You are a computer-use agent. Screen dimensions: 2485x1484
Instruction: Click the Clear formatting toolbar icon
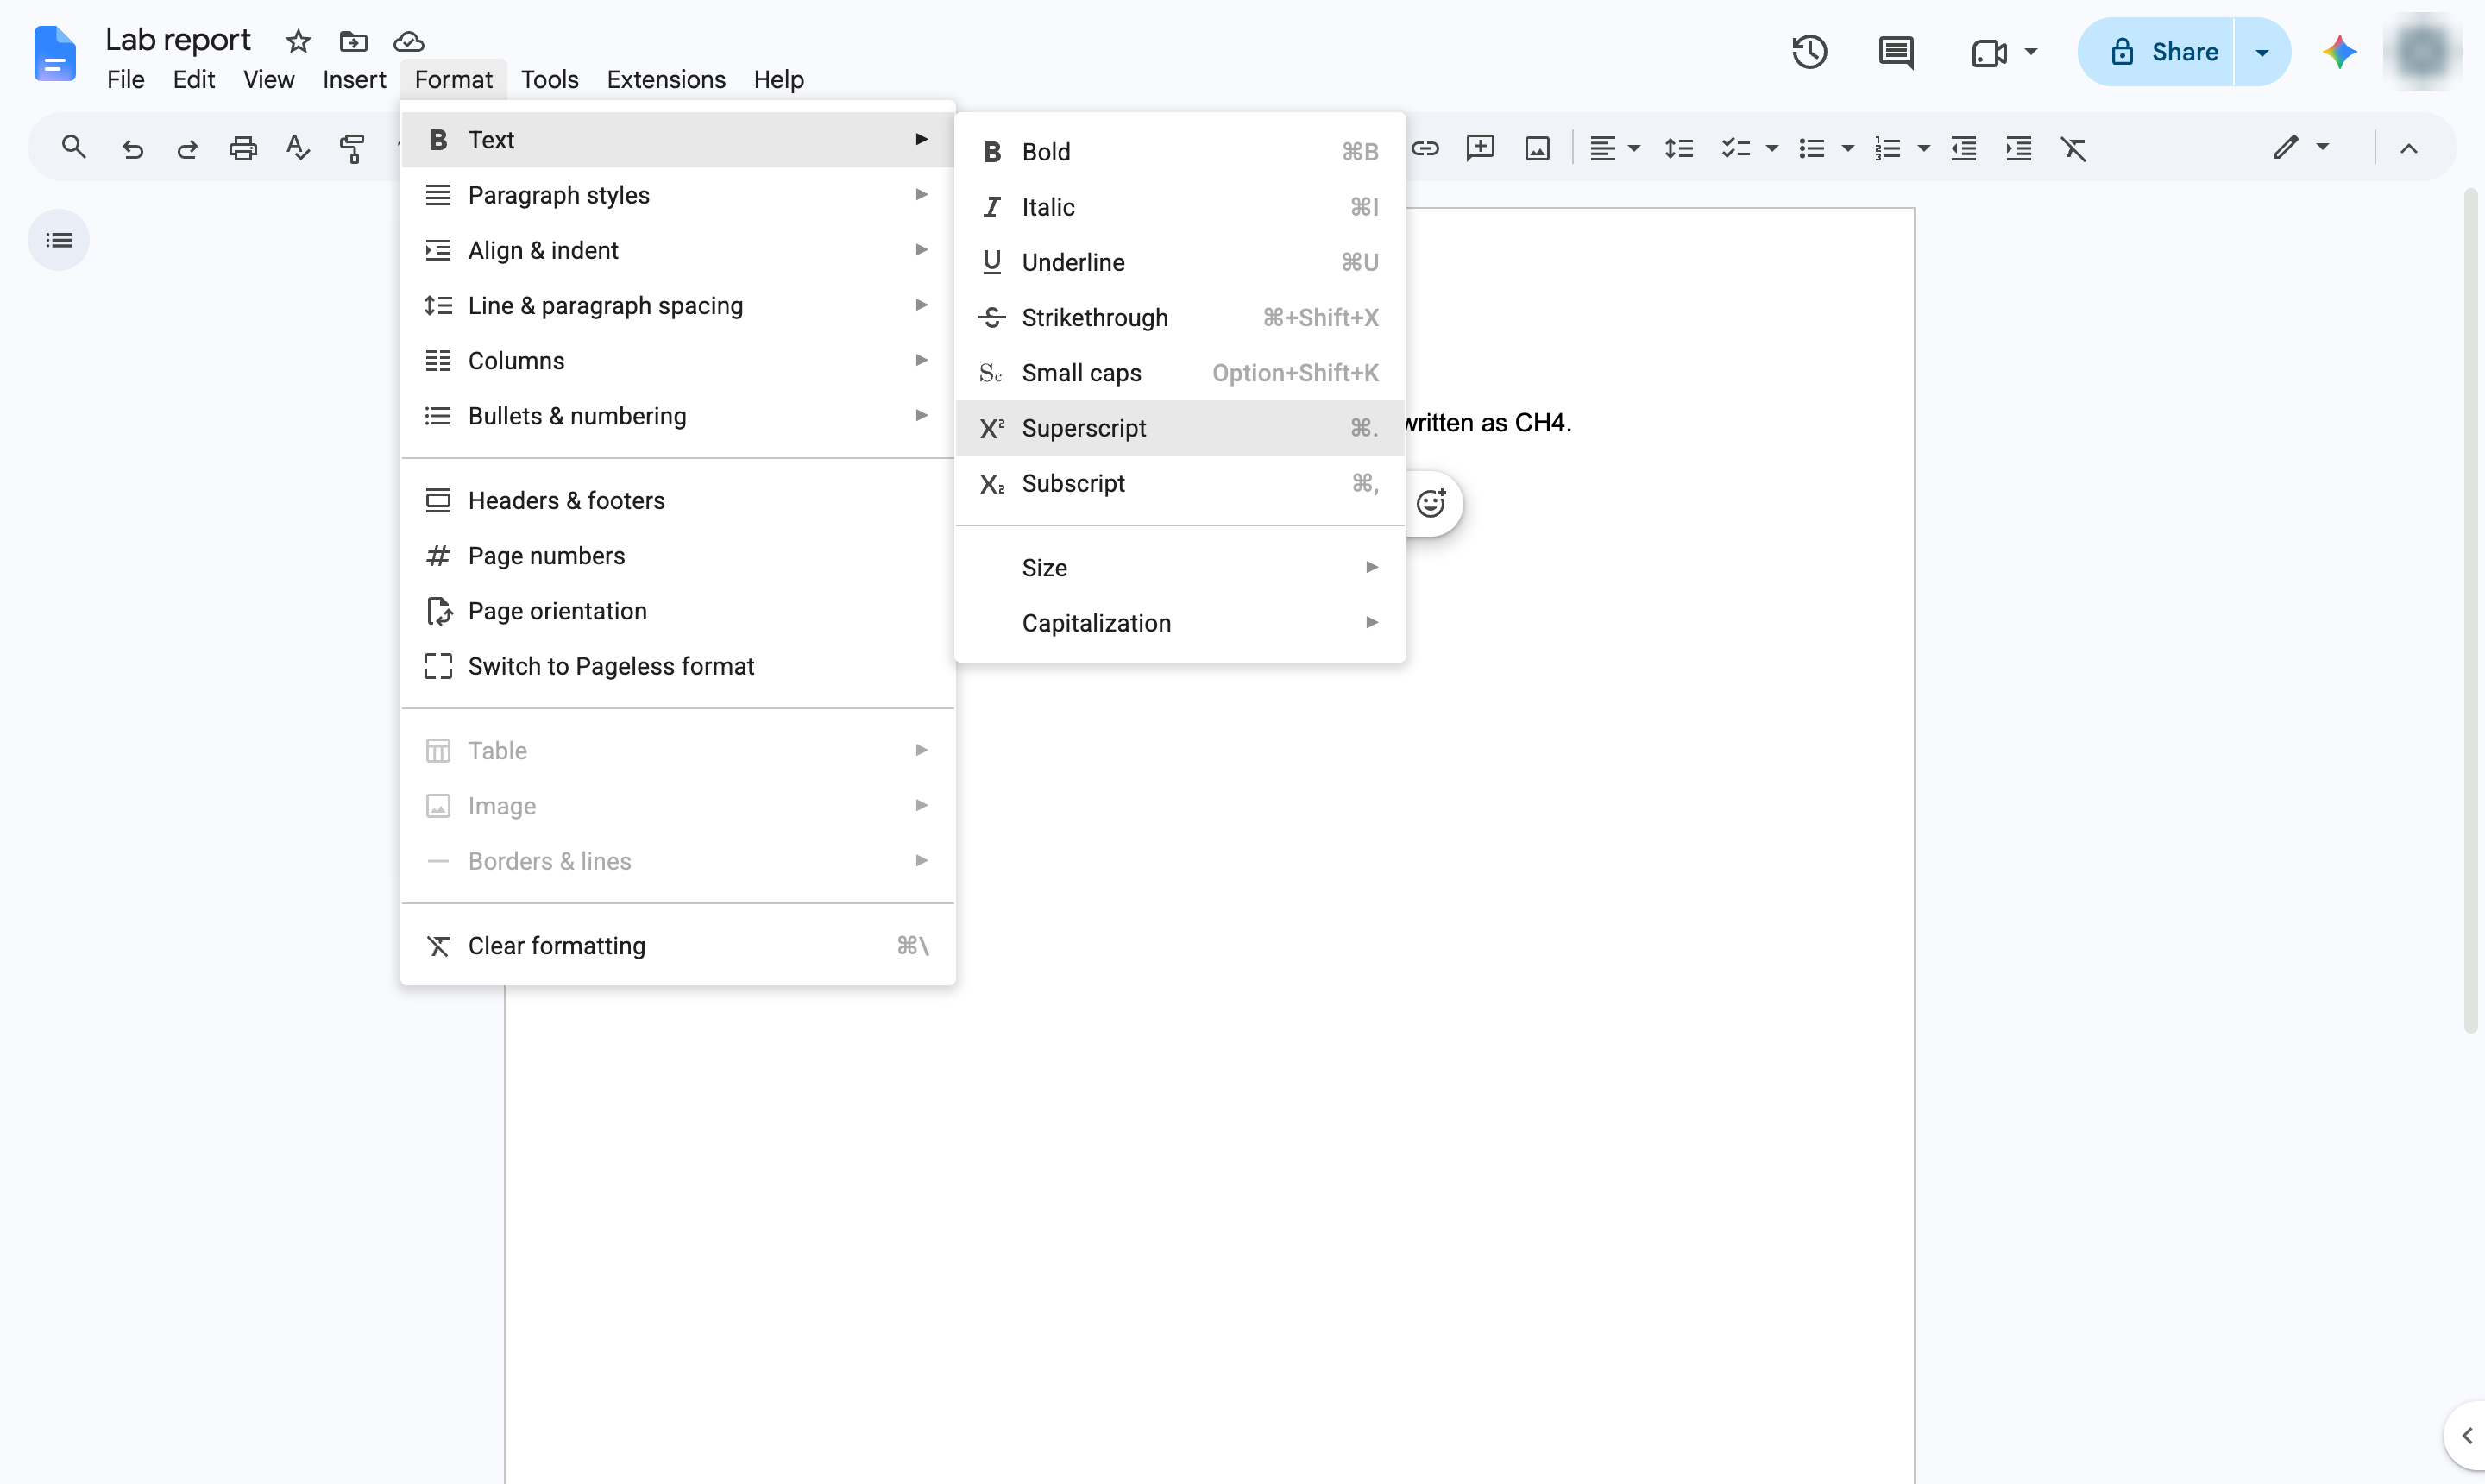click(x=2074, y=149)
